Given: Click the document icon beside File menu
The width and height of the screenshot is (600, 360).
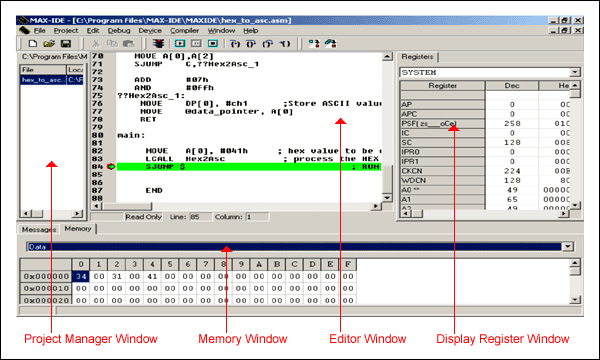Looking at the screenshot, I should click(x=25, y=31).
